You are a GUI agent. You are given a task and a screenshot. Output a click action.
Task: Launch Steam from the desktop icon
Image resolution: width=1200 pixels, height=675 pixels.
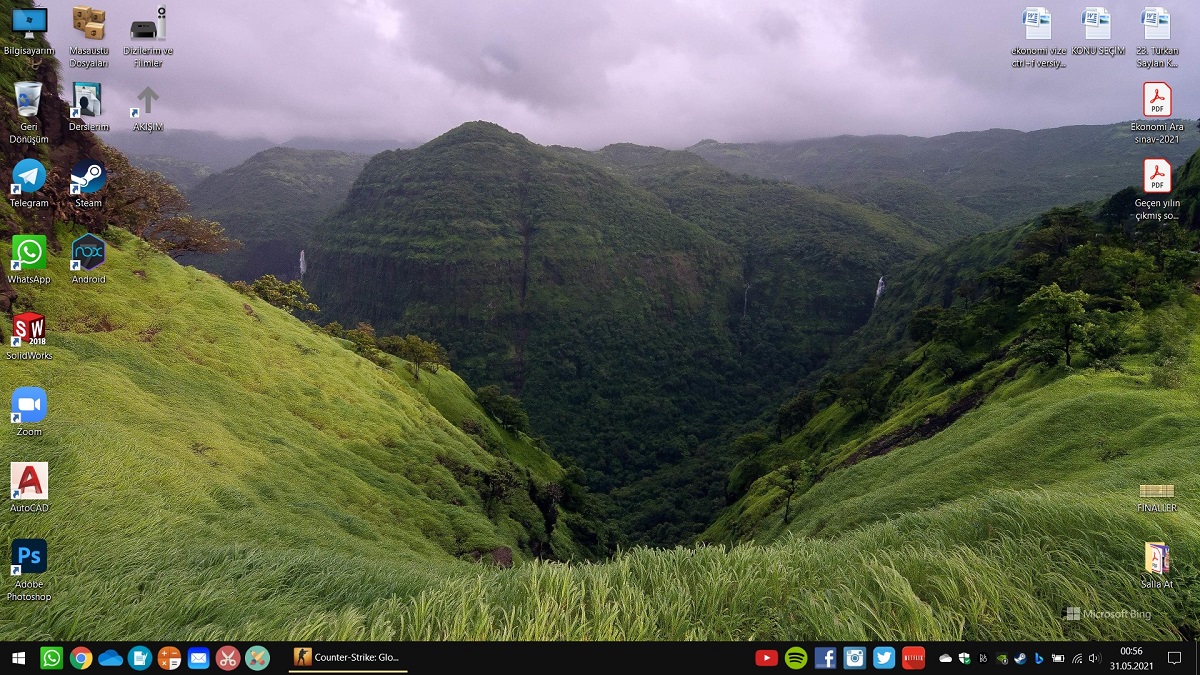(x=88, y=177)
